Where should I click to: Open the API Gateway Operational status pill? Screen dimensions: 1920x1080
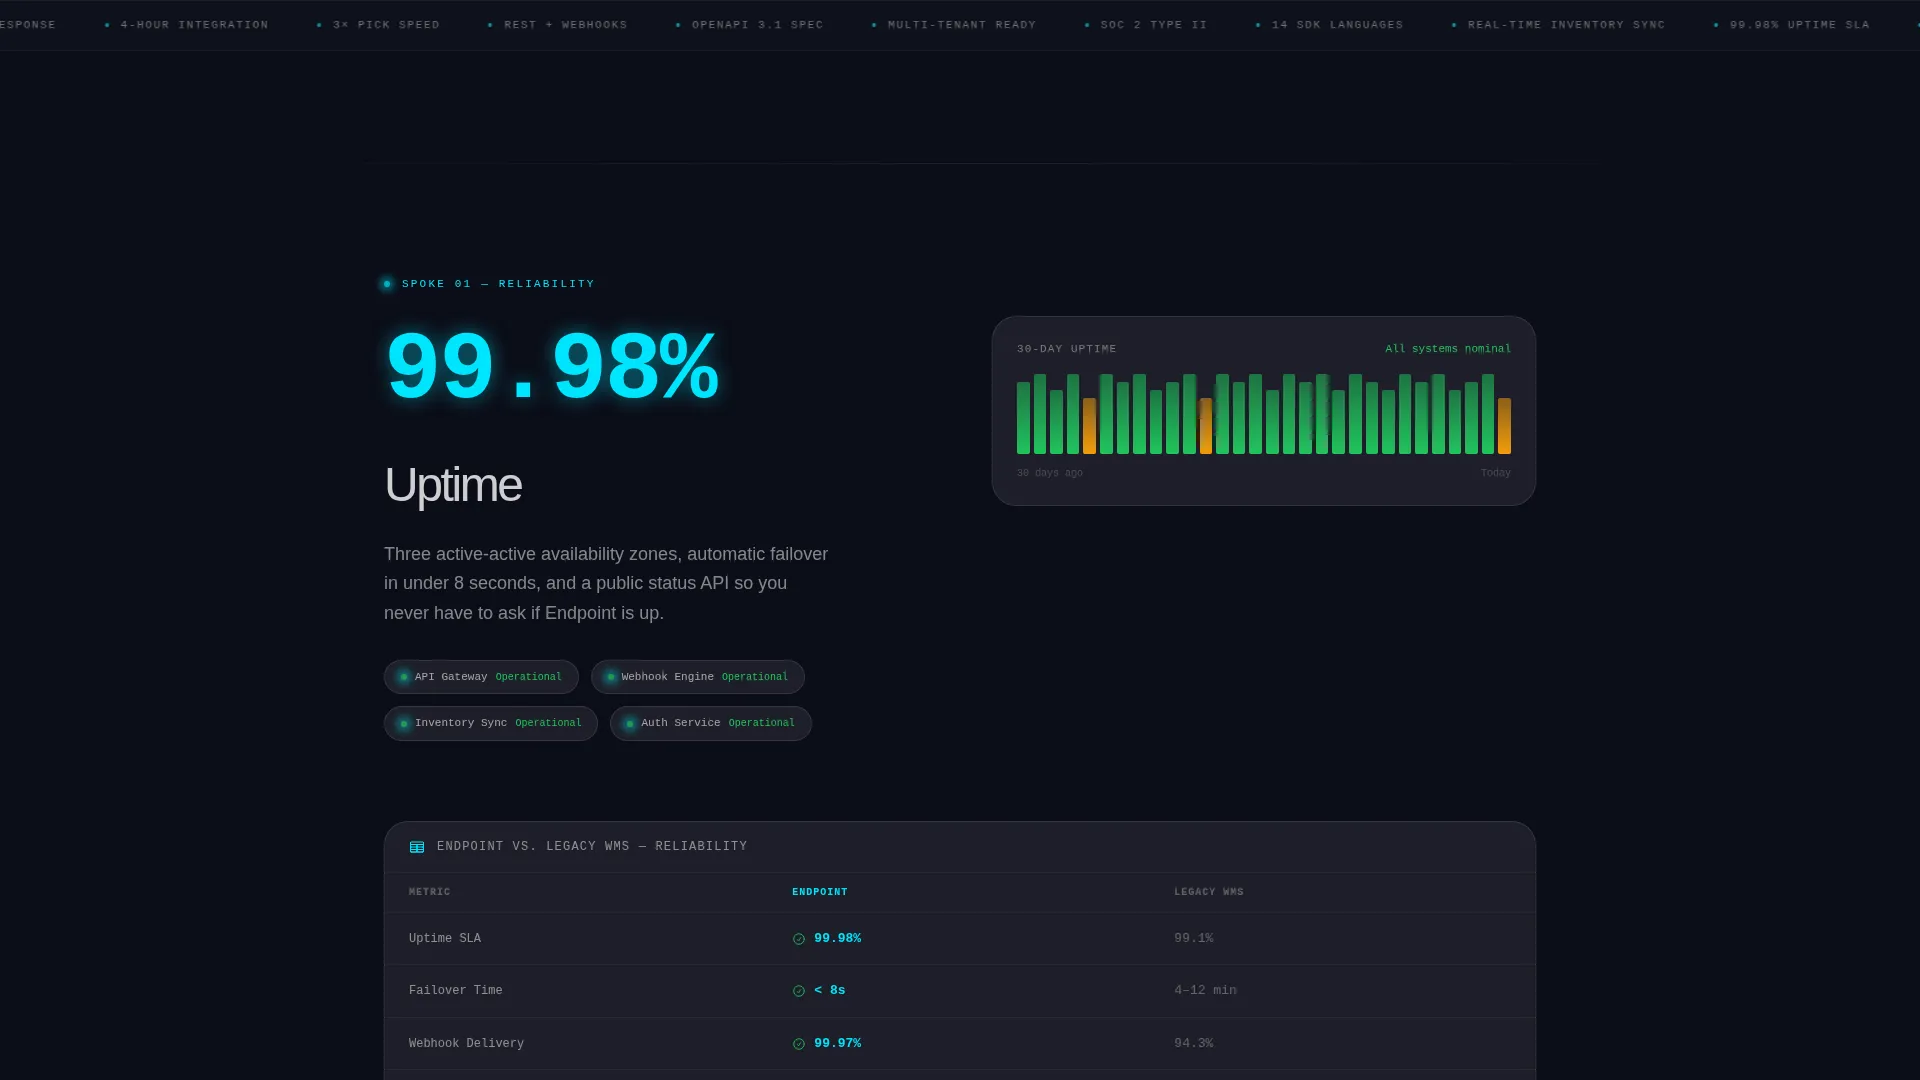(x=481, y=677)
